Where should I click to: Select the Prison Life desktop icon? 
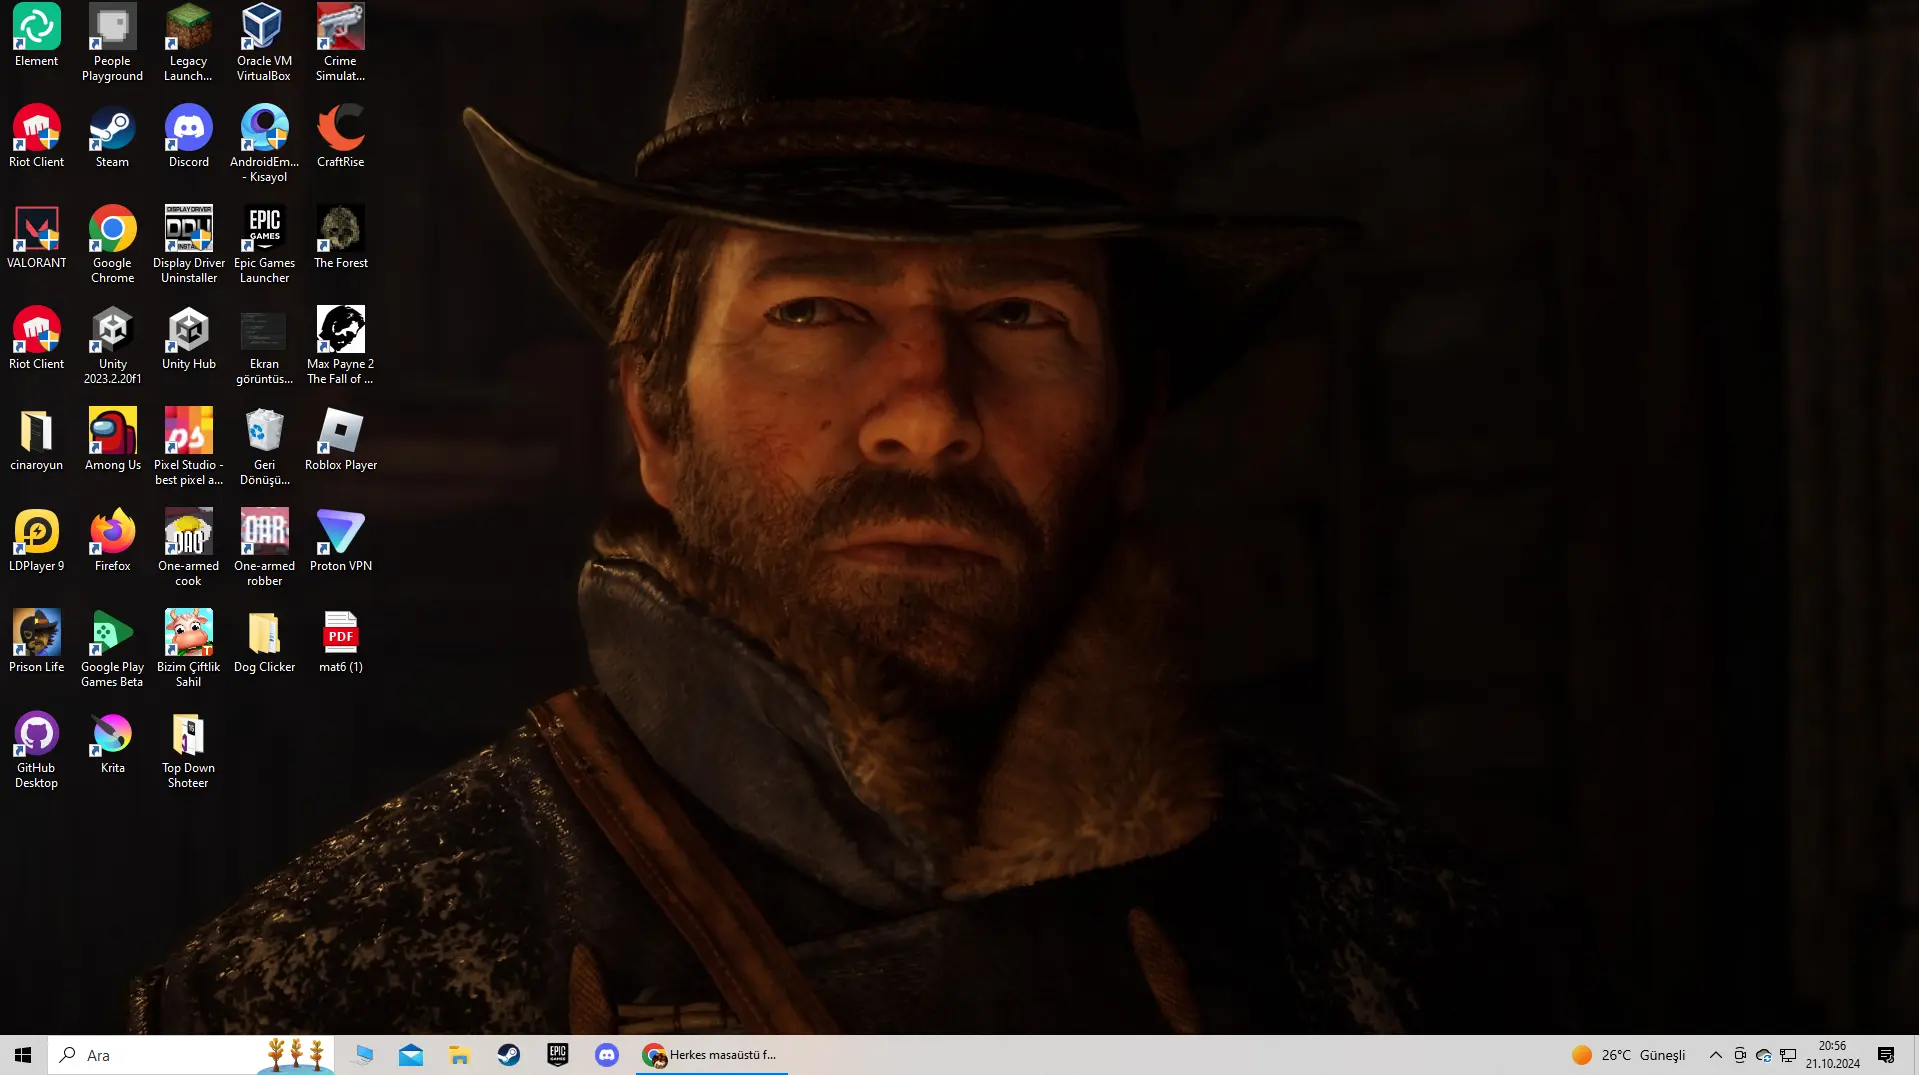[37, 642]
